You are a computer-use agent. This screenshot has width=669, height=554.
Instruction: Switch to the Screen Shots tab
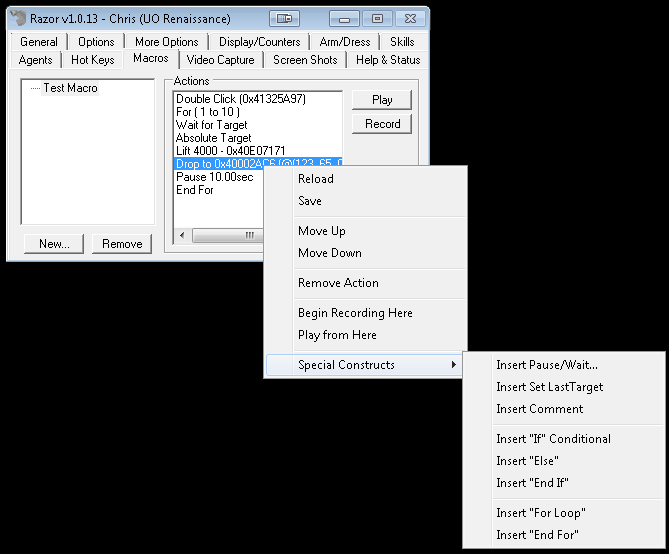[x=305, y=60]
